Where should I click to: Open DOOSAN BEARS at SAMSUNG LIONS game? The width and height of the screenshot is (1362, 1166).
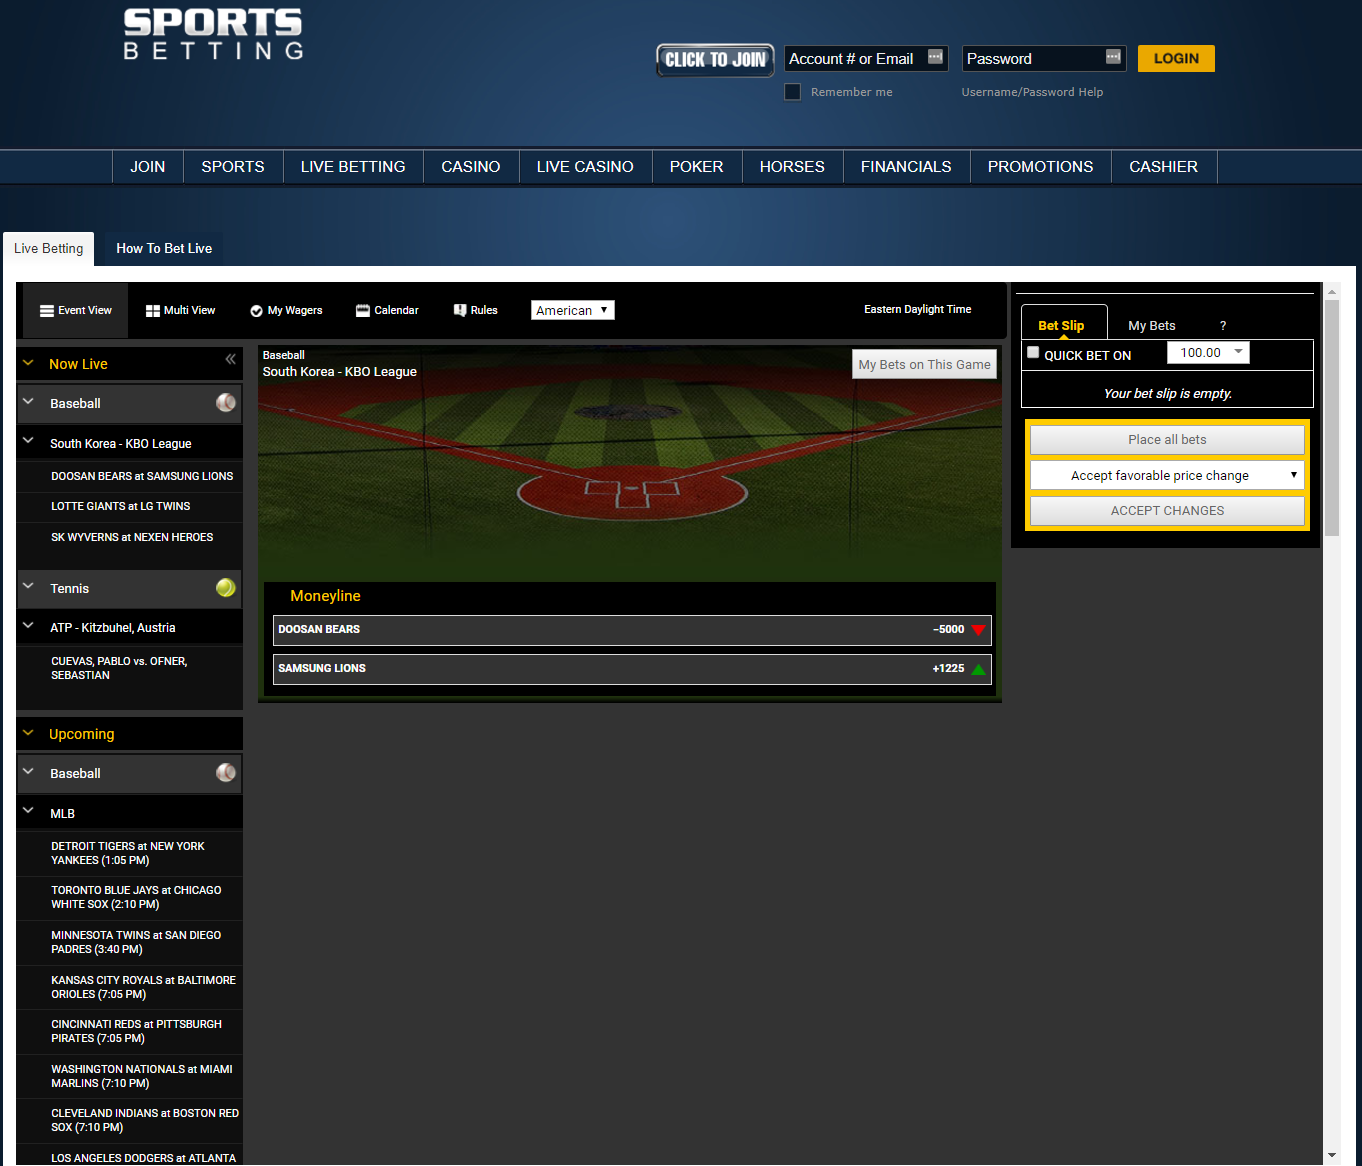point(142,477)
